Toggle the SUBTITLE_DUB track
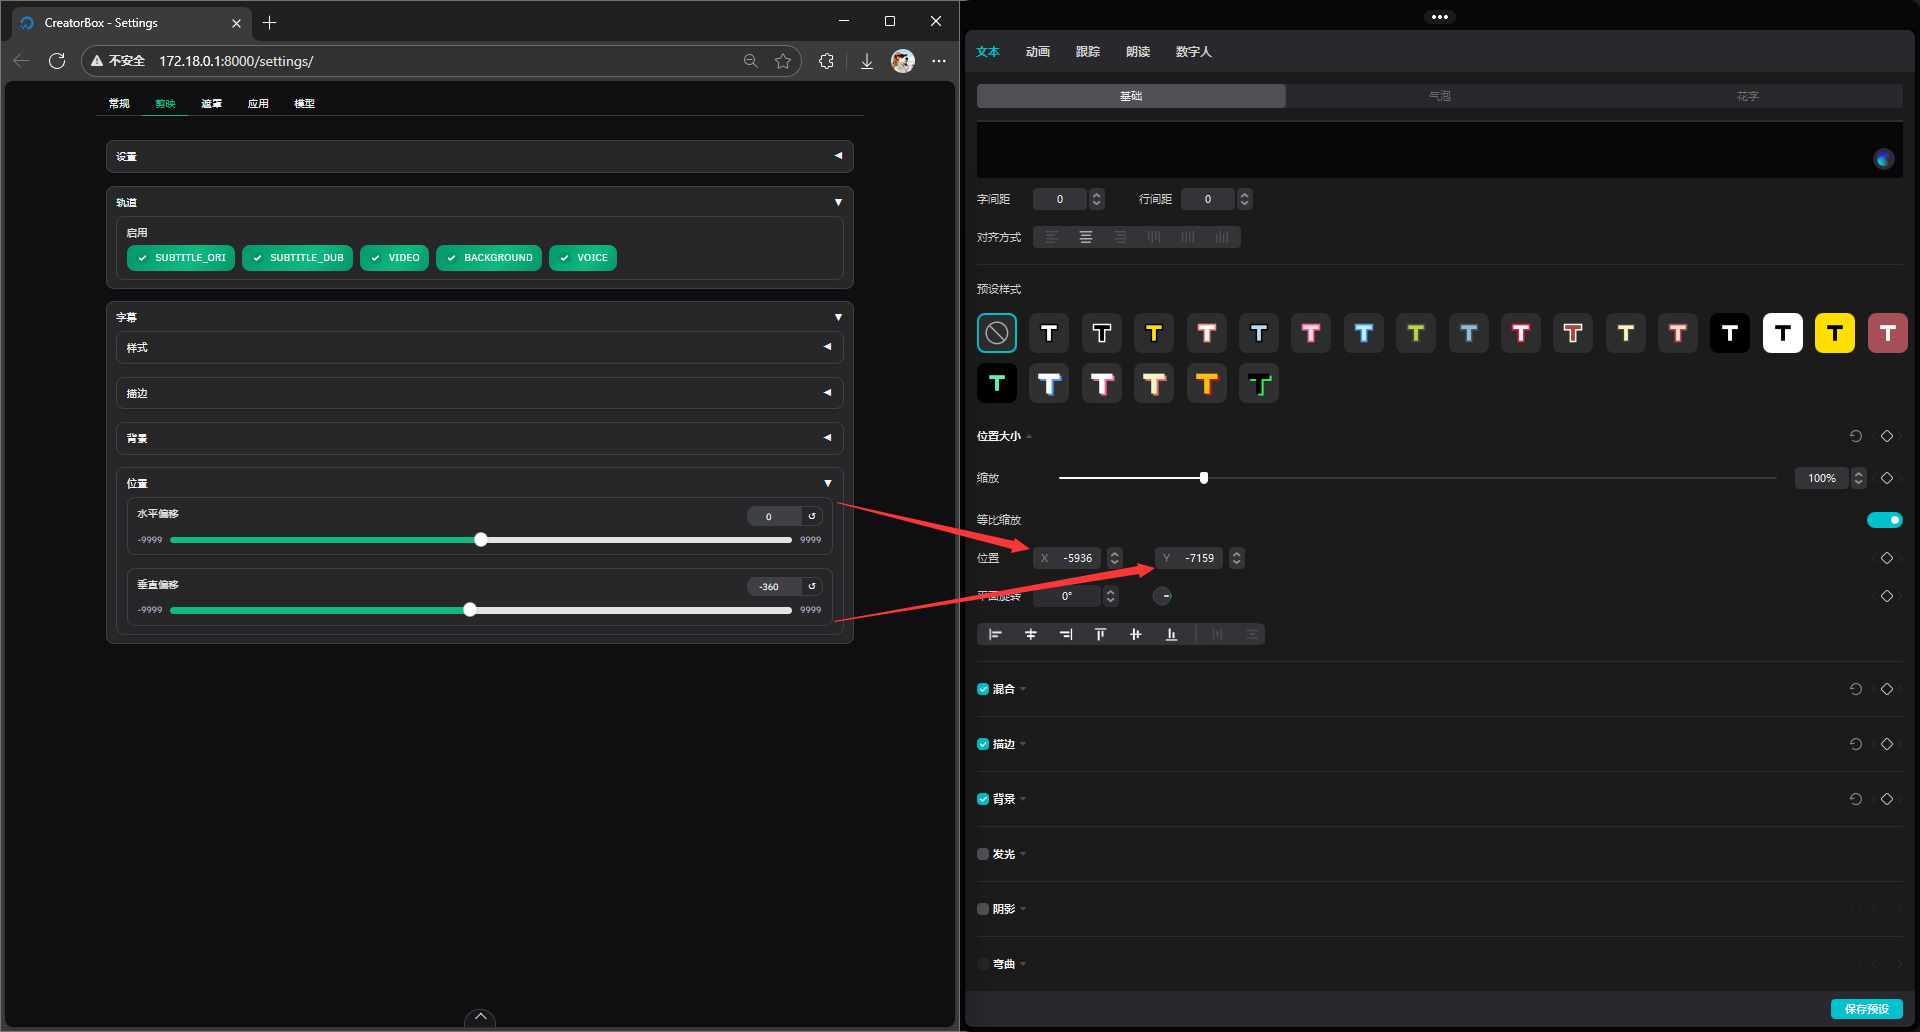 [x=297, y=258]
